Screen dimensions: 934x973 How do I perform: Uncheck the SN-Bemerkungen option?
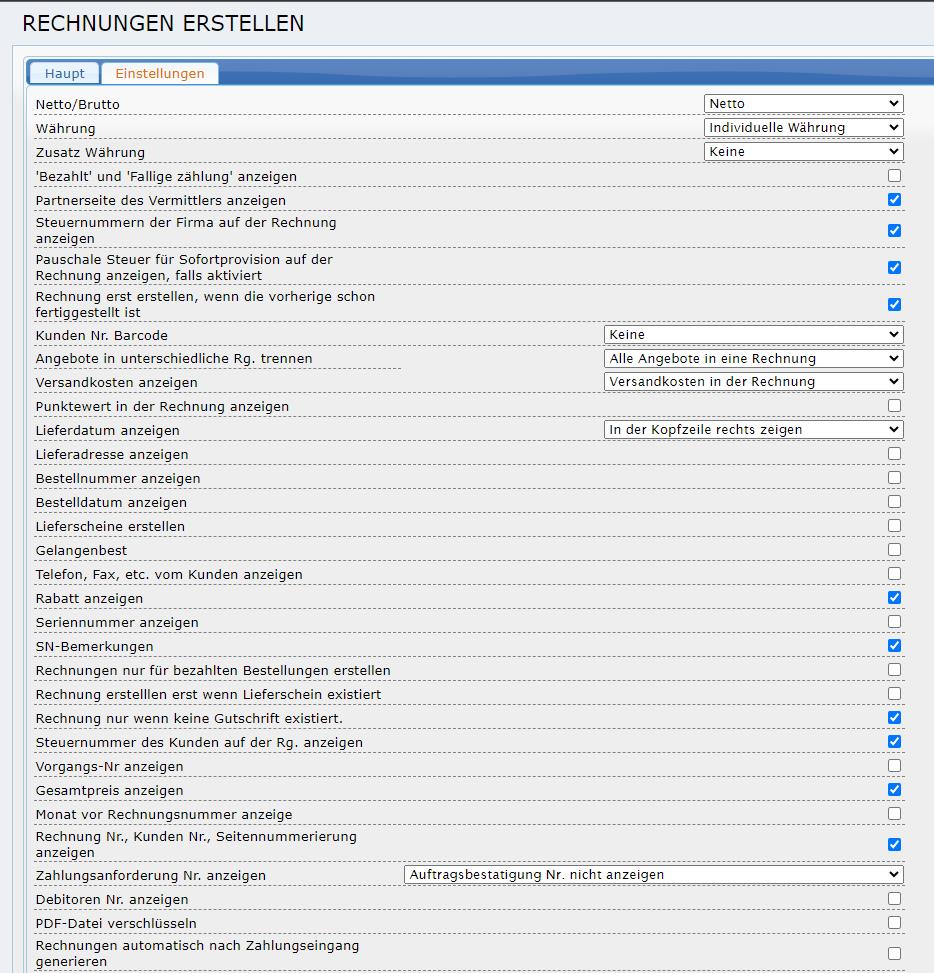pyautogui.click(x=894, y=646)
